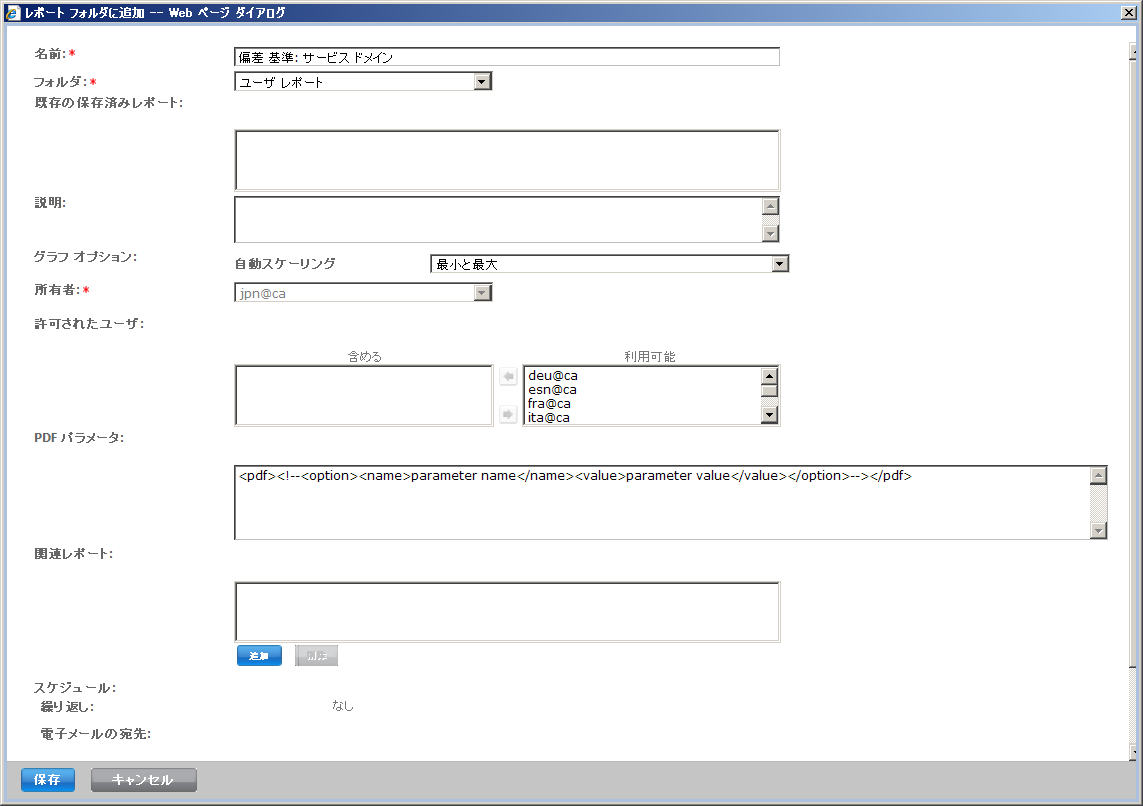Open the フォルダ dropdown showing ユーザ レポート
1143x806 pixels.
pyautogui.click(x=363, y=82)
